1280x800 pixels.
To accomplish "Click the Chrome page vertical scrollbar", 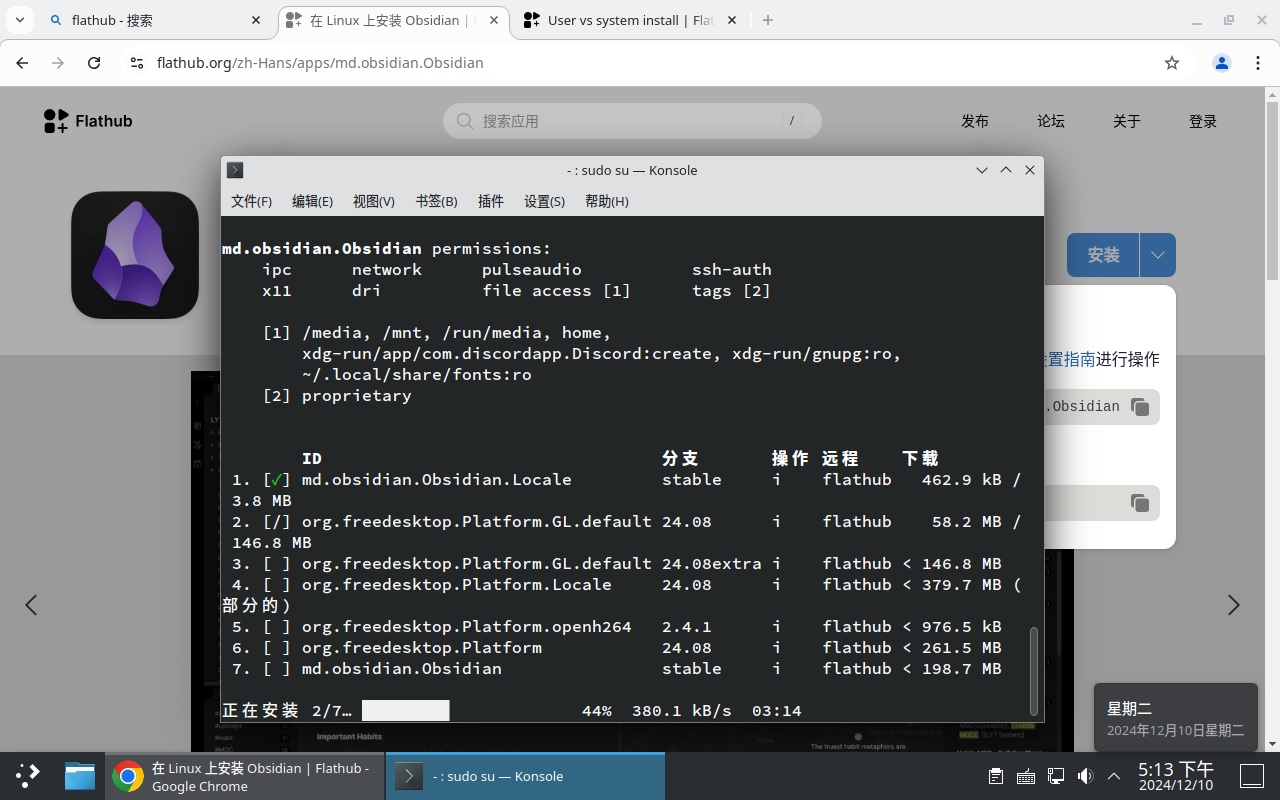I will coord(1272,190).
